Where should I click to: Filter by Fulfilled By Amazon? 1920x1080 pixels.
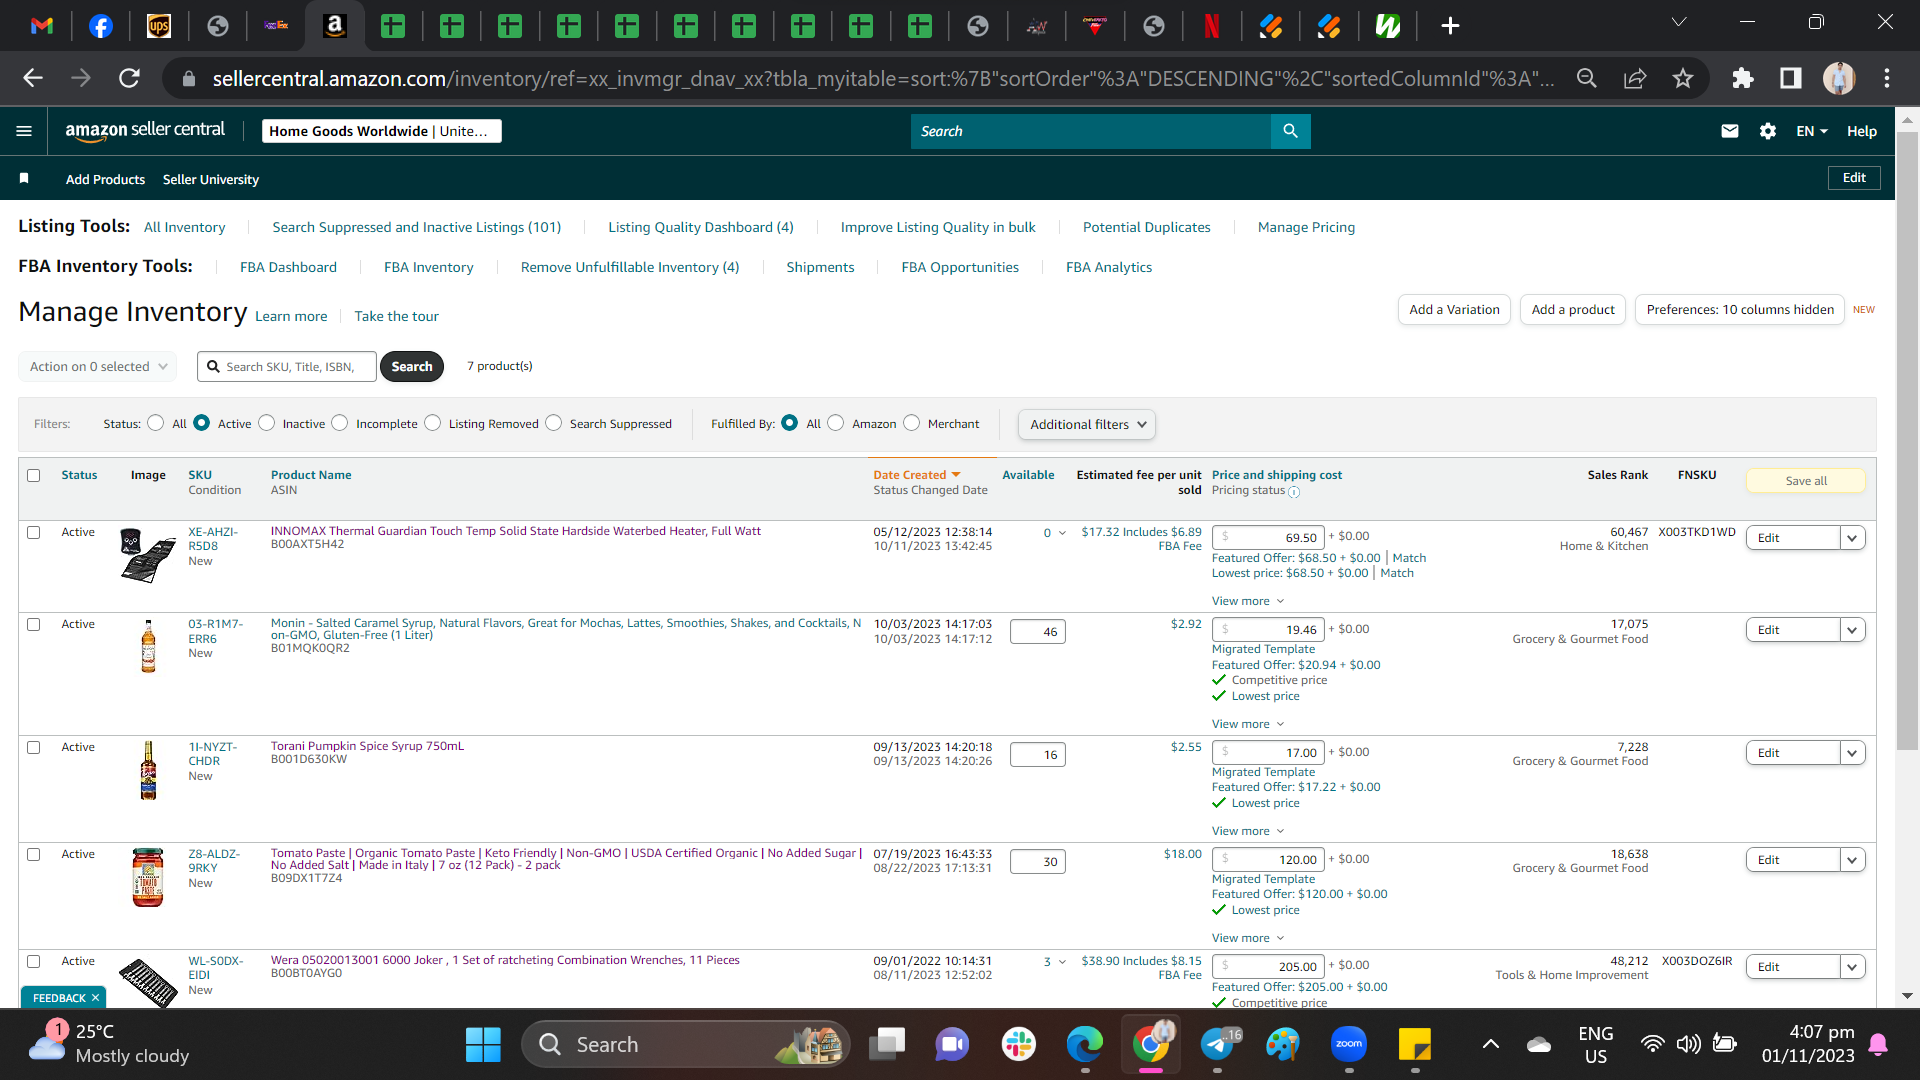[x=836, y=423]
